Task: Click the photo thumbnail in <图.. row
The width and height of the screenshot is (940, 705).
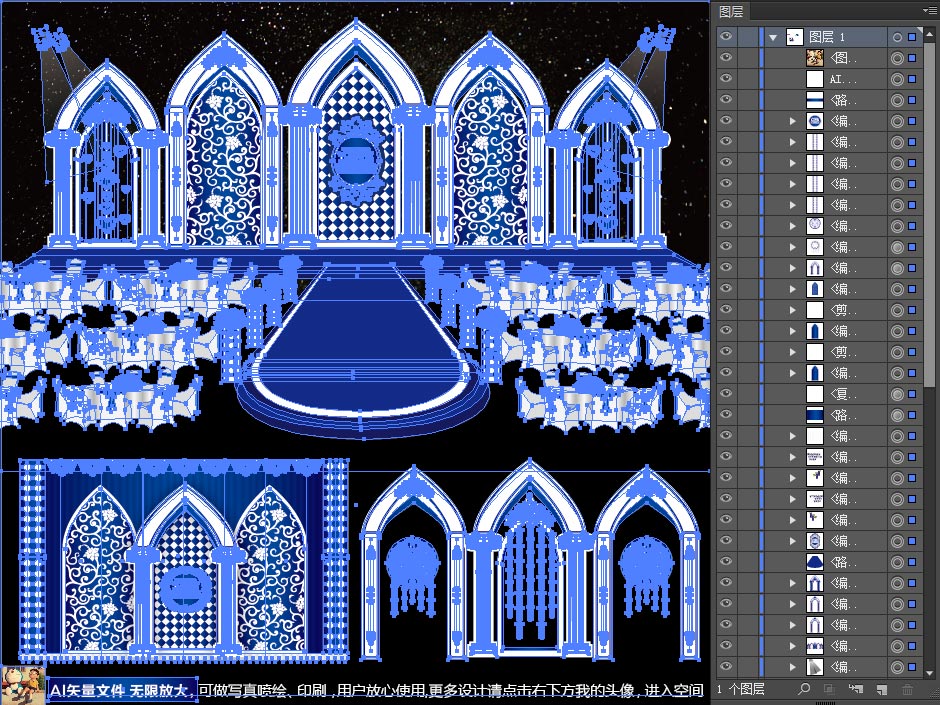Action: [x=815, y=58]
